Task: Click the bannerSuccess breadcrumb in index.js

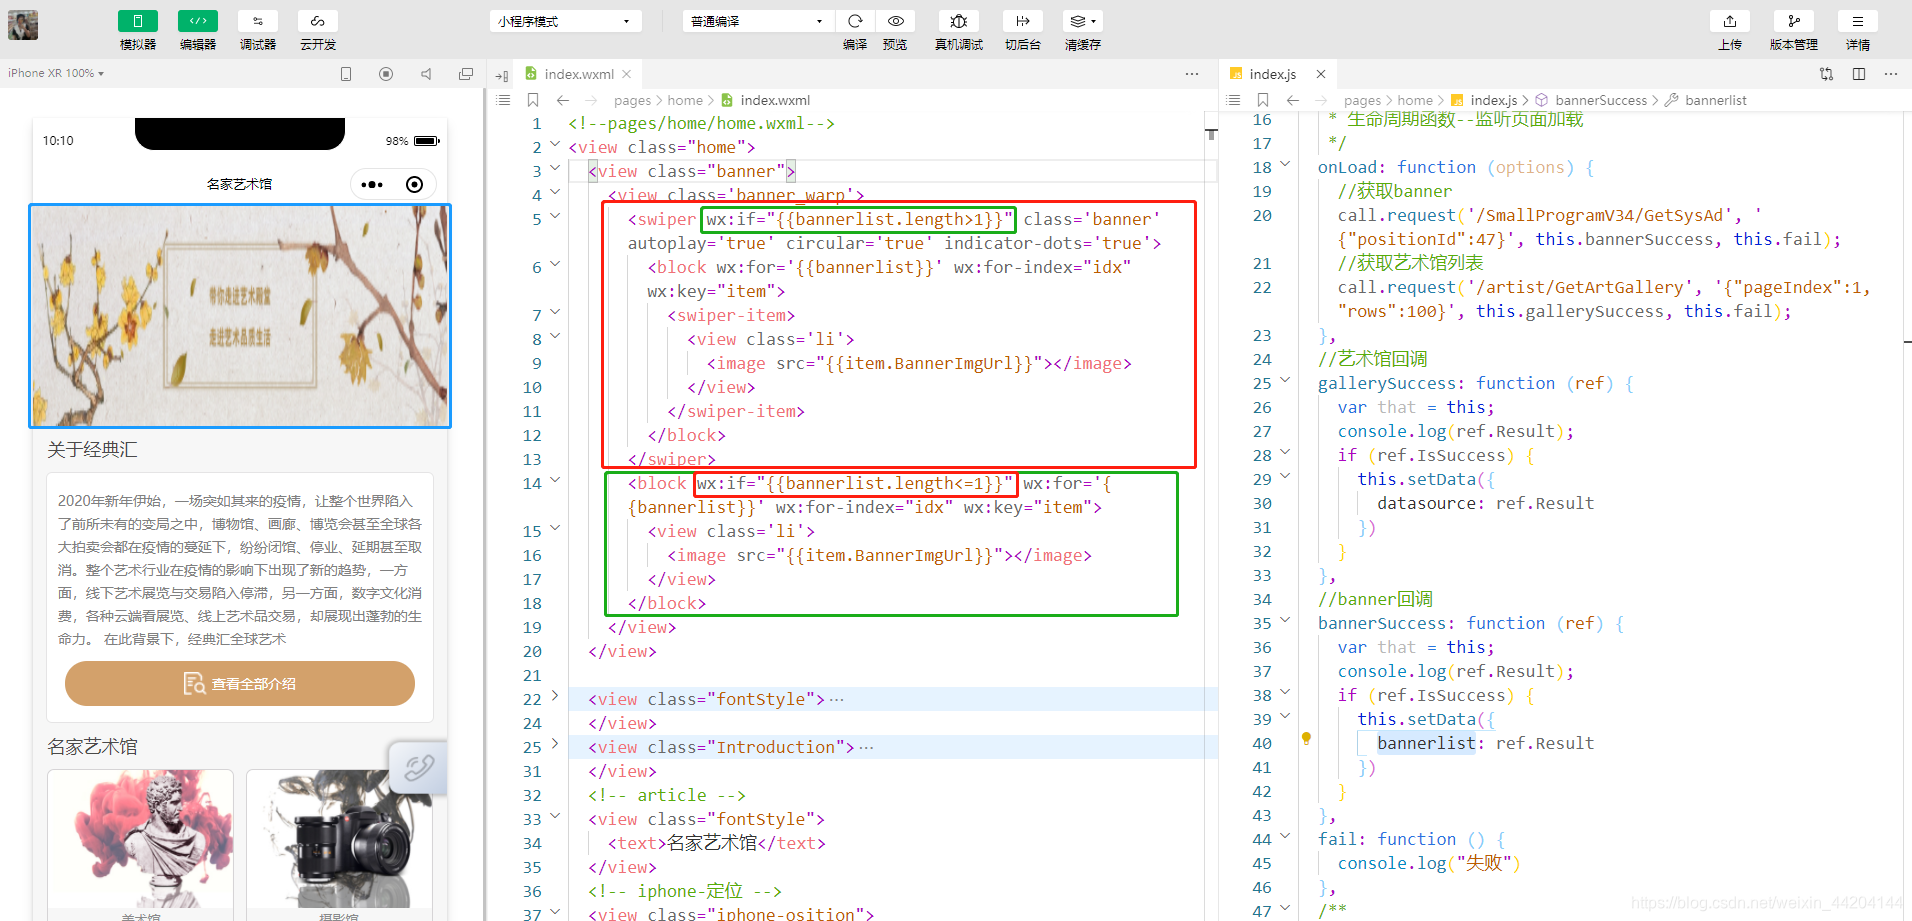Action: (x=1600, y=100)
